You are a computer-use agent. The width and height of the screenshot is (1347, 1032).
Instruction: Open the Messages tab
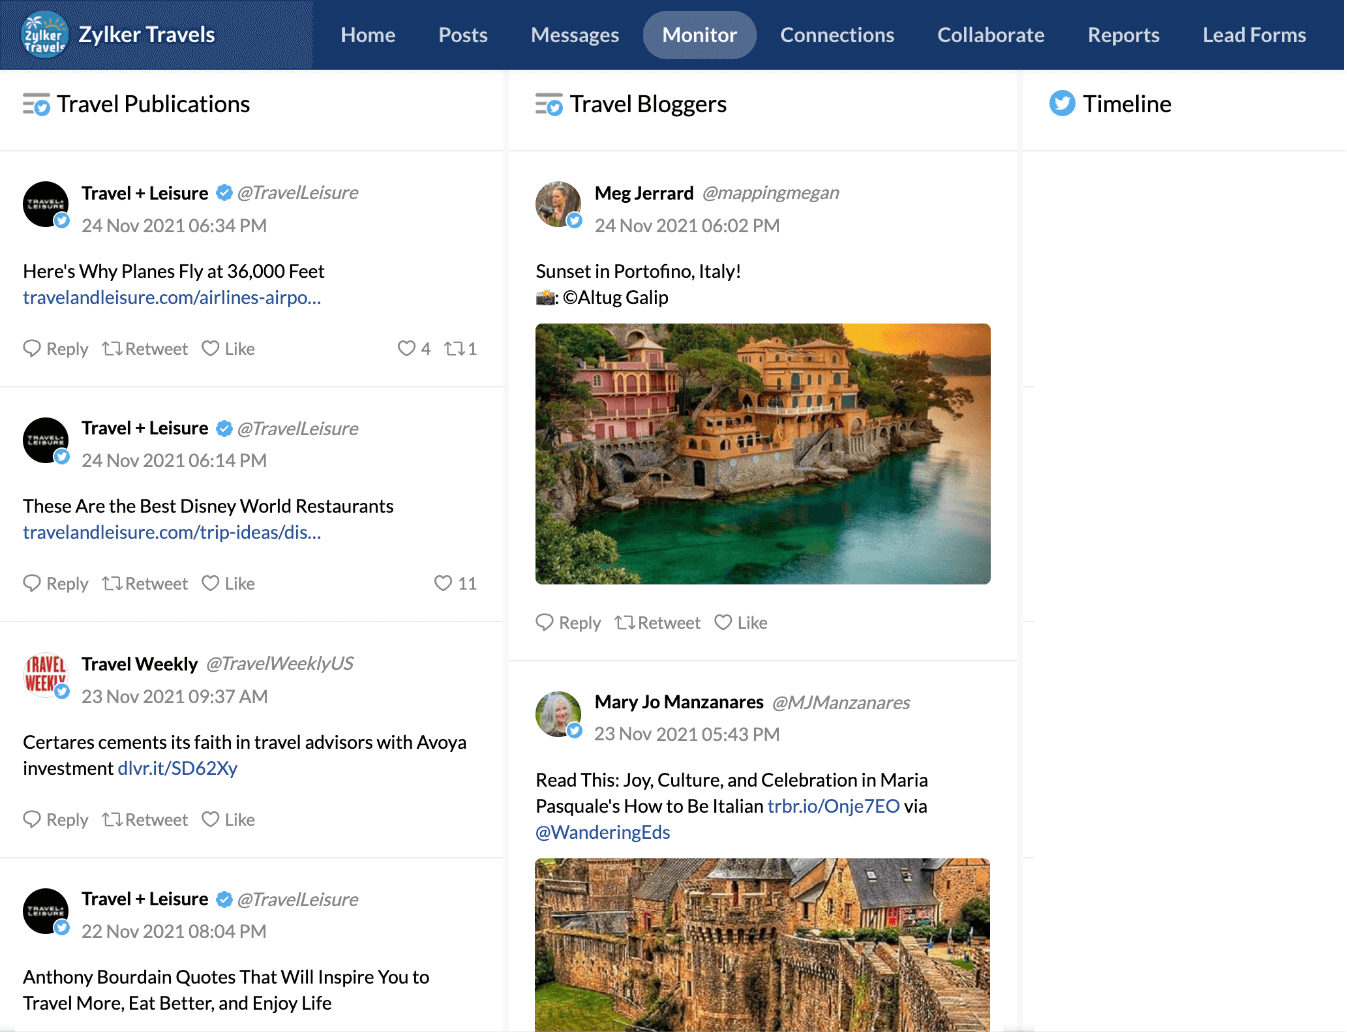(575, 35)
